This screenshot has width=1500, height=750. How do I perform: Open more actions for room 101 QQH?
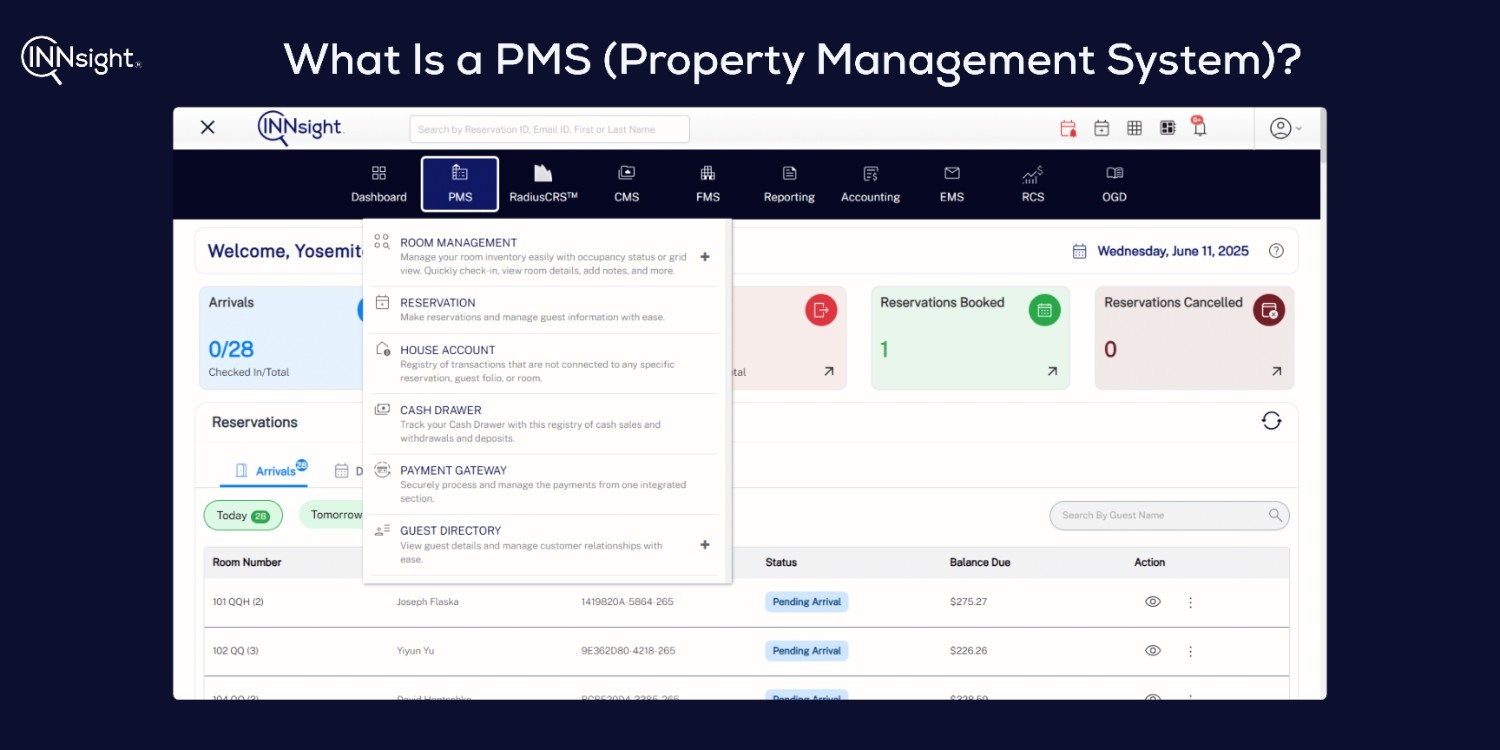[x=1190, y=602]
